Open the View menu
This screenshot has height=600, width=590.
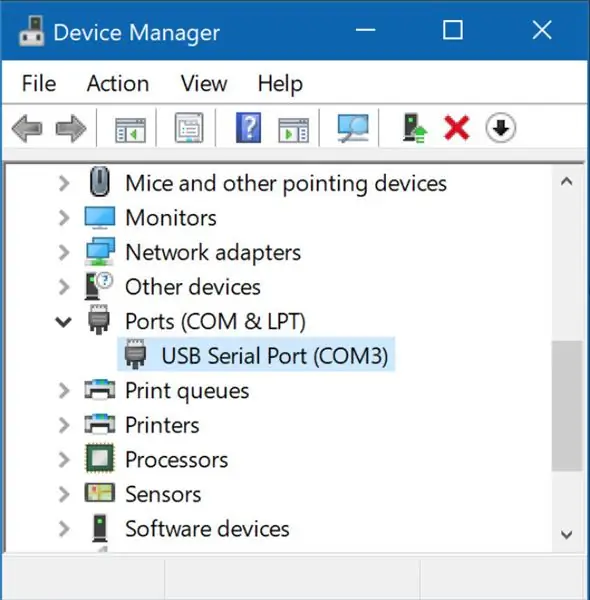(204, 83)
